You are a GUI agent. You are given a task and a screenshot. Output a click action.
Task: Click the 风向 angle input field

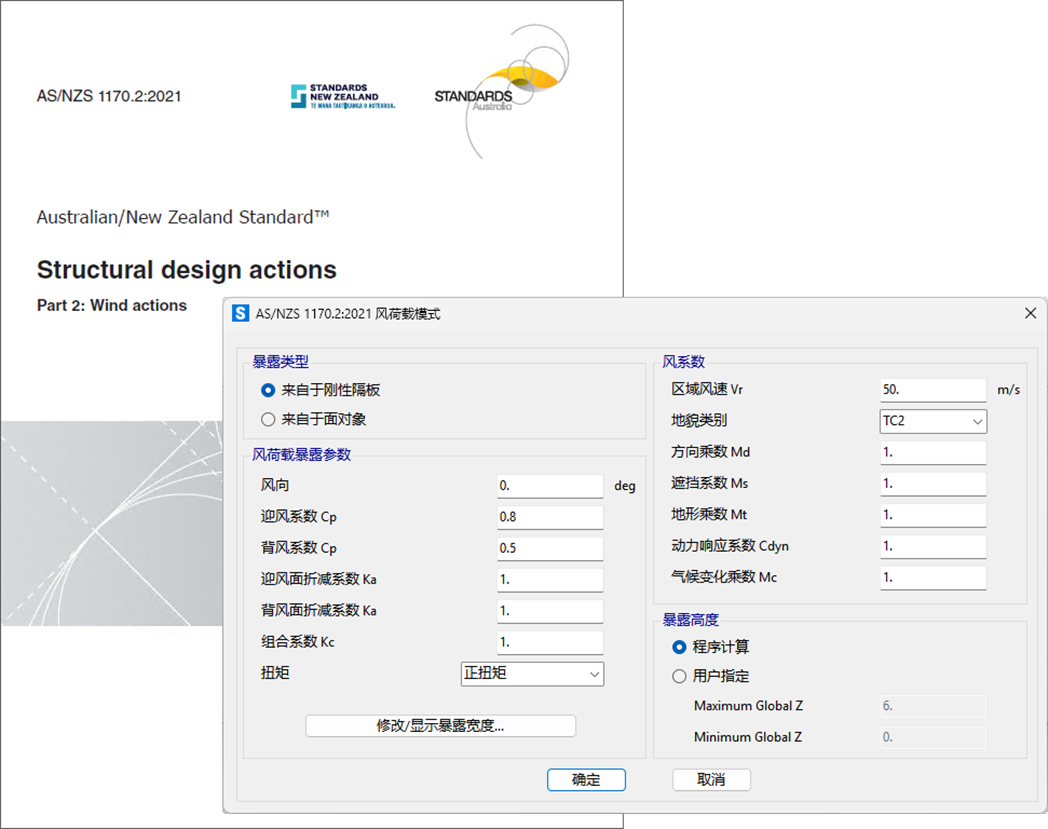[550, 486]
